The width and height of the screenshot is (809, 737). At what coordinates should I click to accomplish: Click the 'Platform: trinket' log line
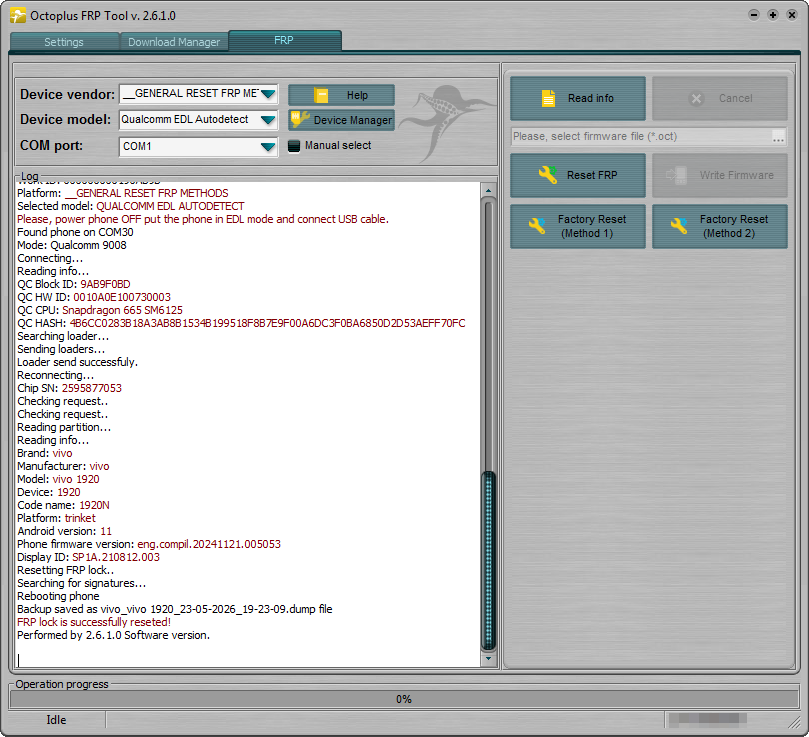tap(56, 518)
